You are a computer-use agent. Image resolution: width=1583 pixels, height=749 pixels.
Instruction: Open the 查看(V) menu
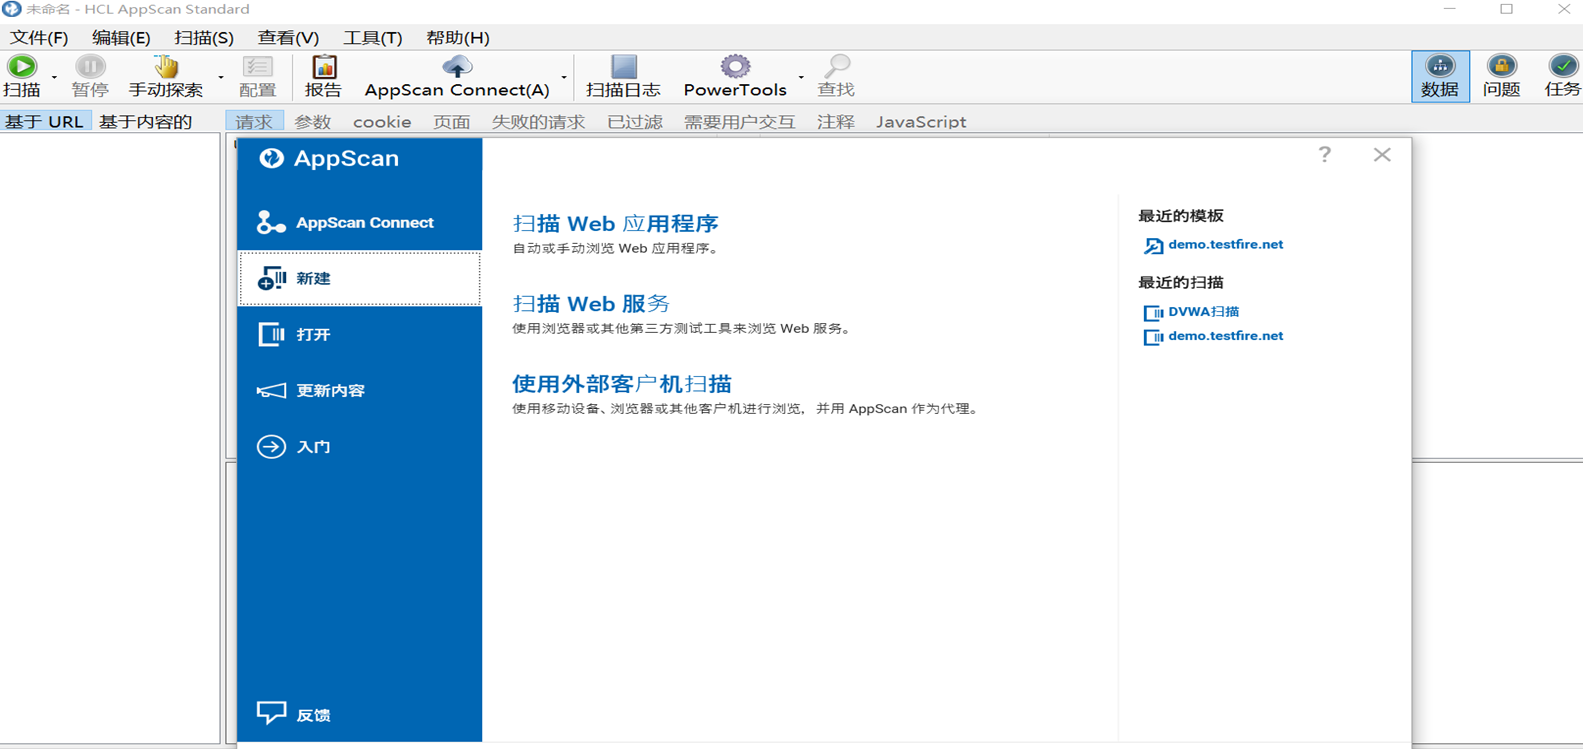tap(288, 38)
